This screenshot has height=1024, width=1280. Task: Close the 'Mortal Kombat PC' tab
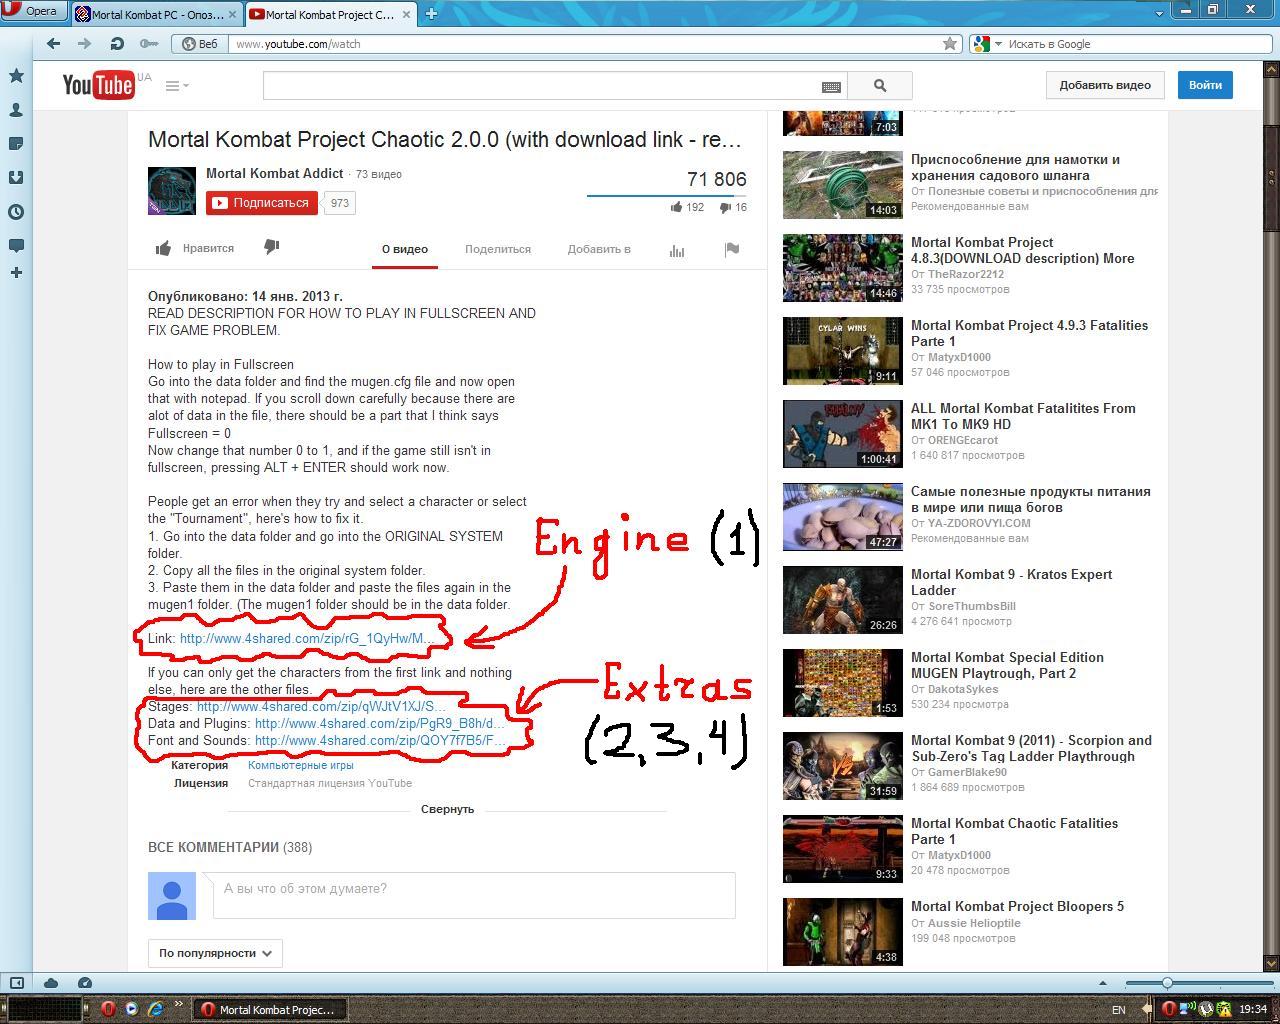[232, 14]
